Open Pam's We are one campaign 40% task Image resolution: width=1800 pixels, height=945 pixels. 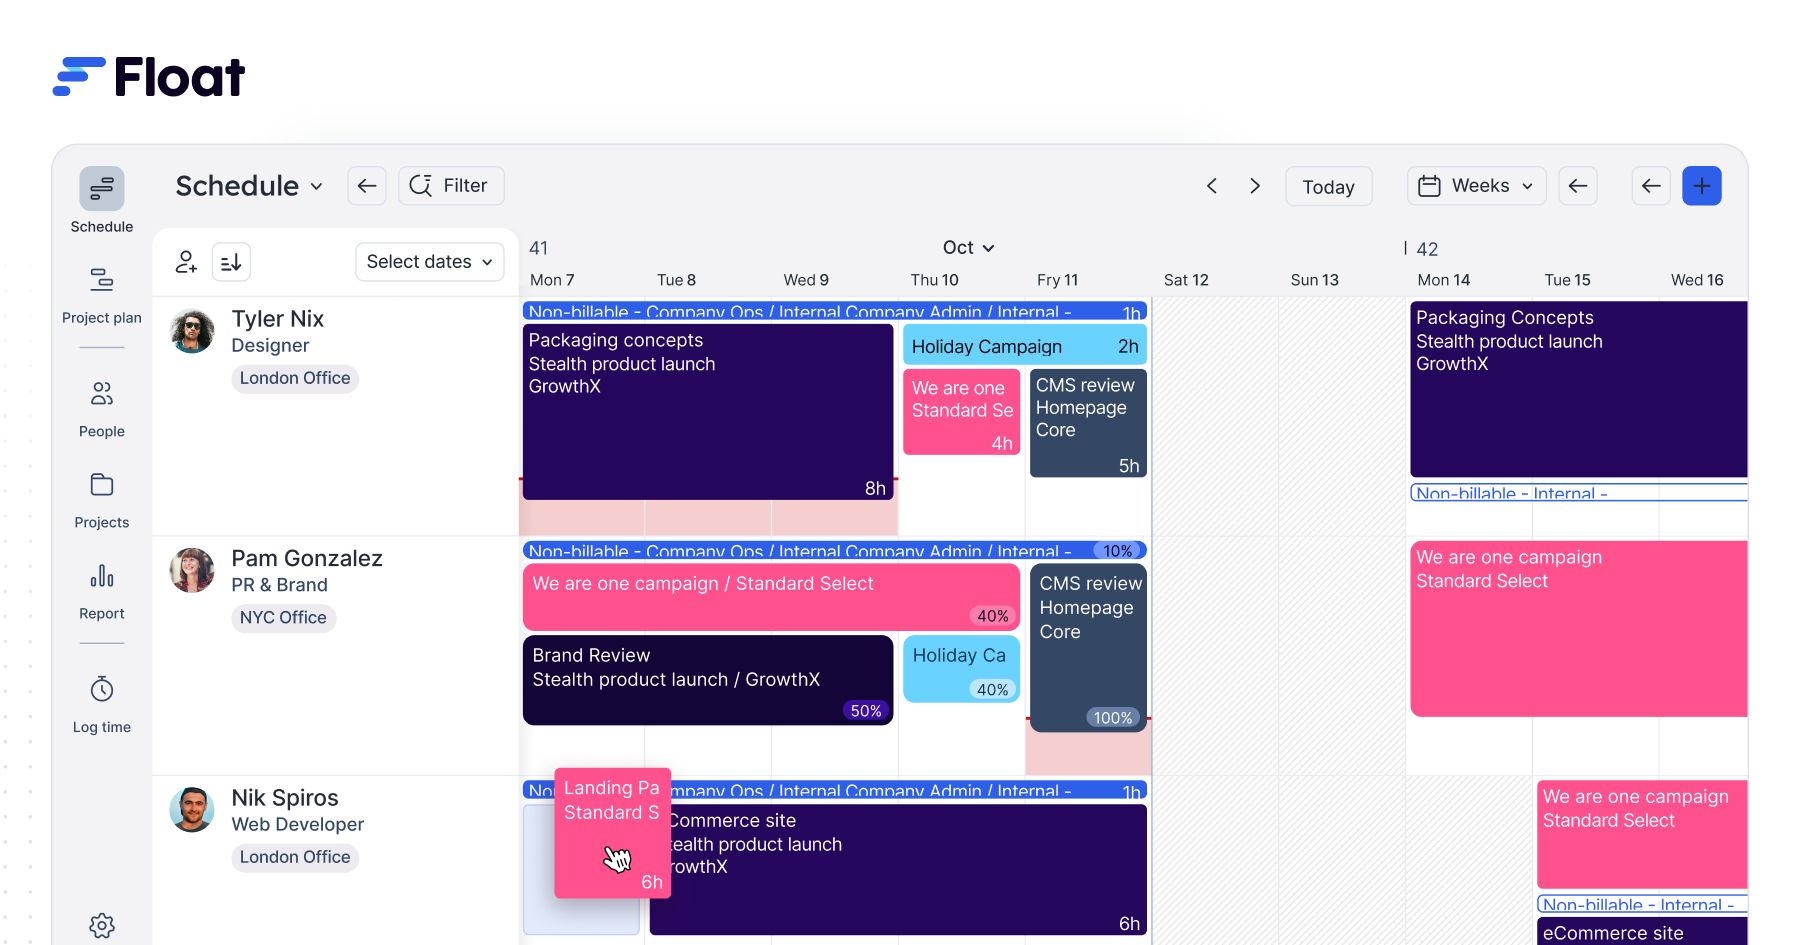[771, 597]
